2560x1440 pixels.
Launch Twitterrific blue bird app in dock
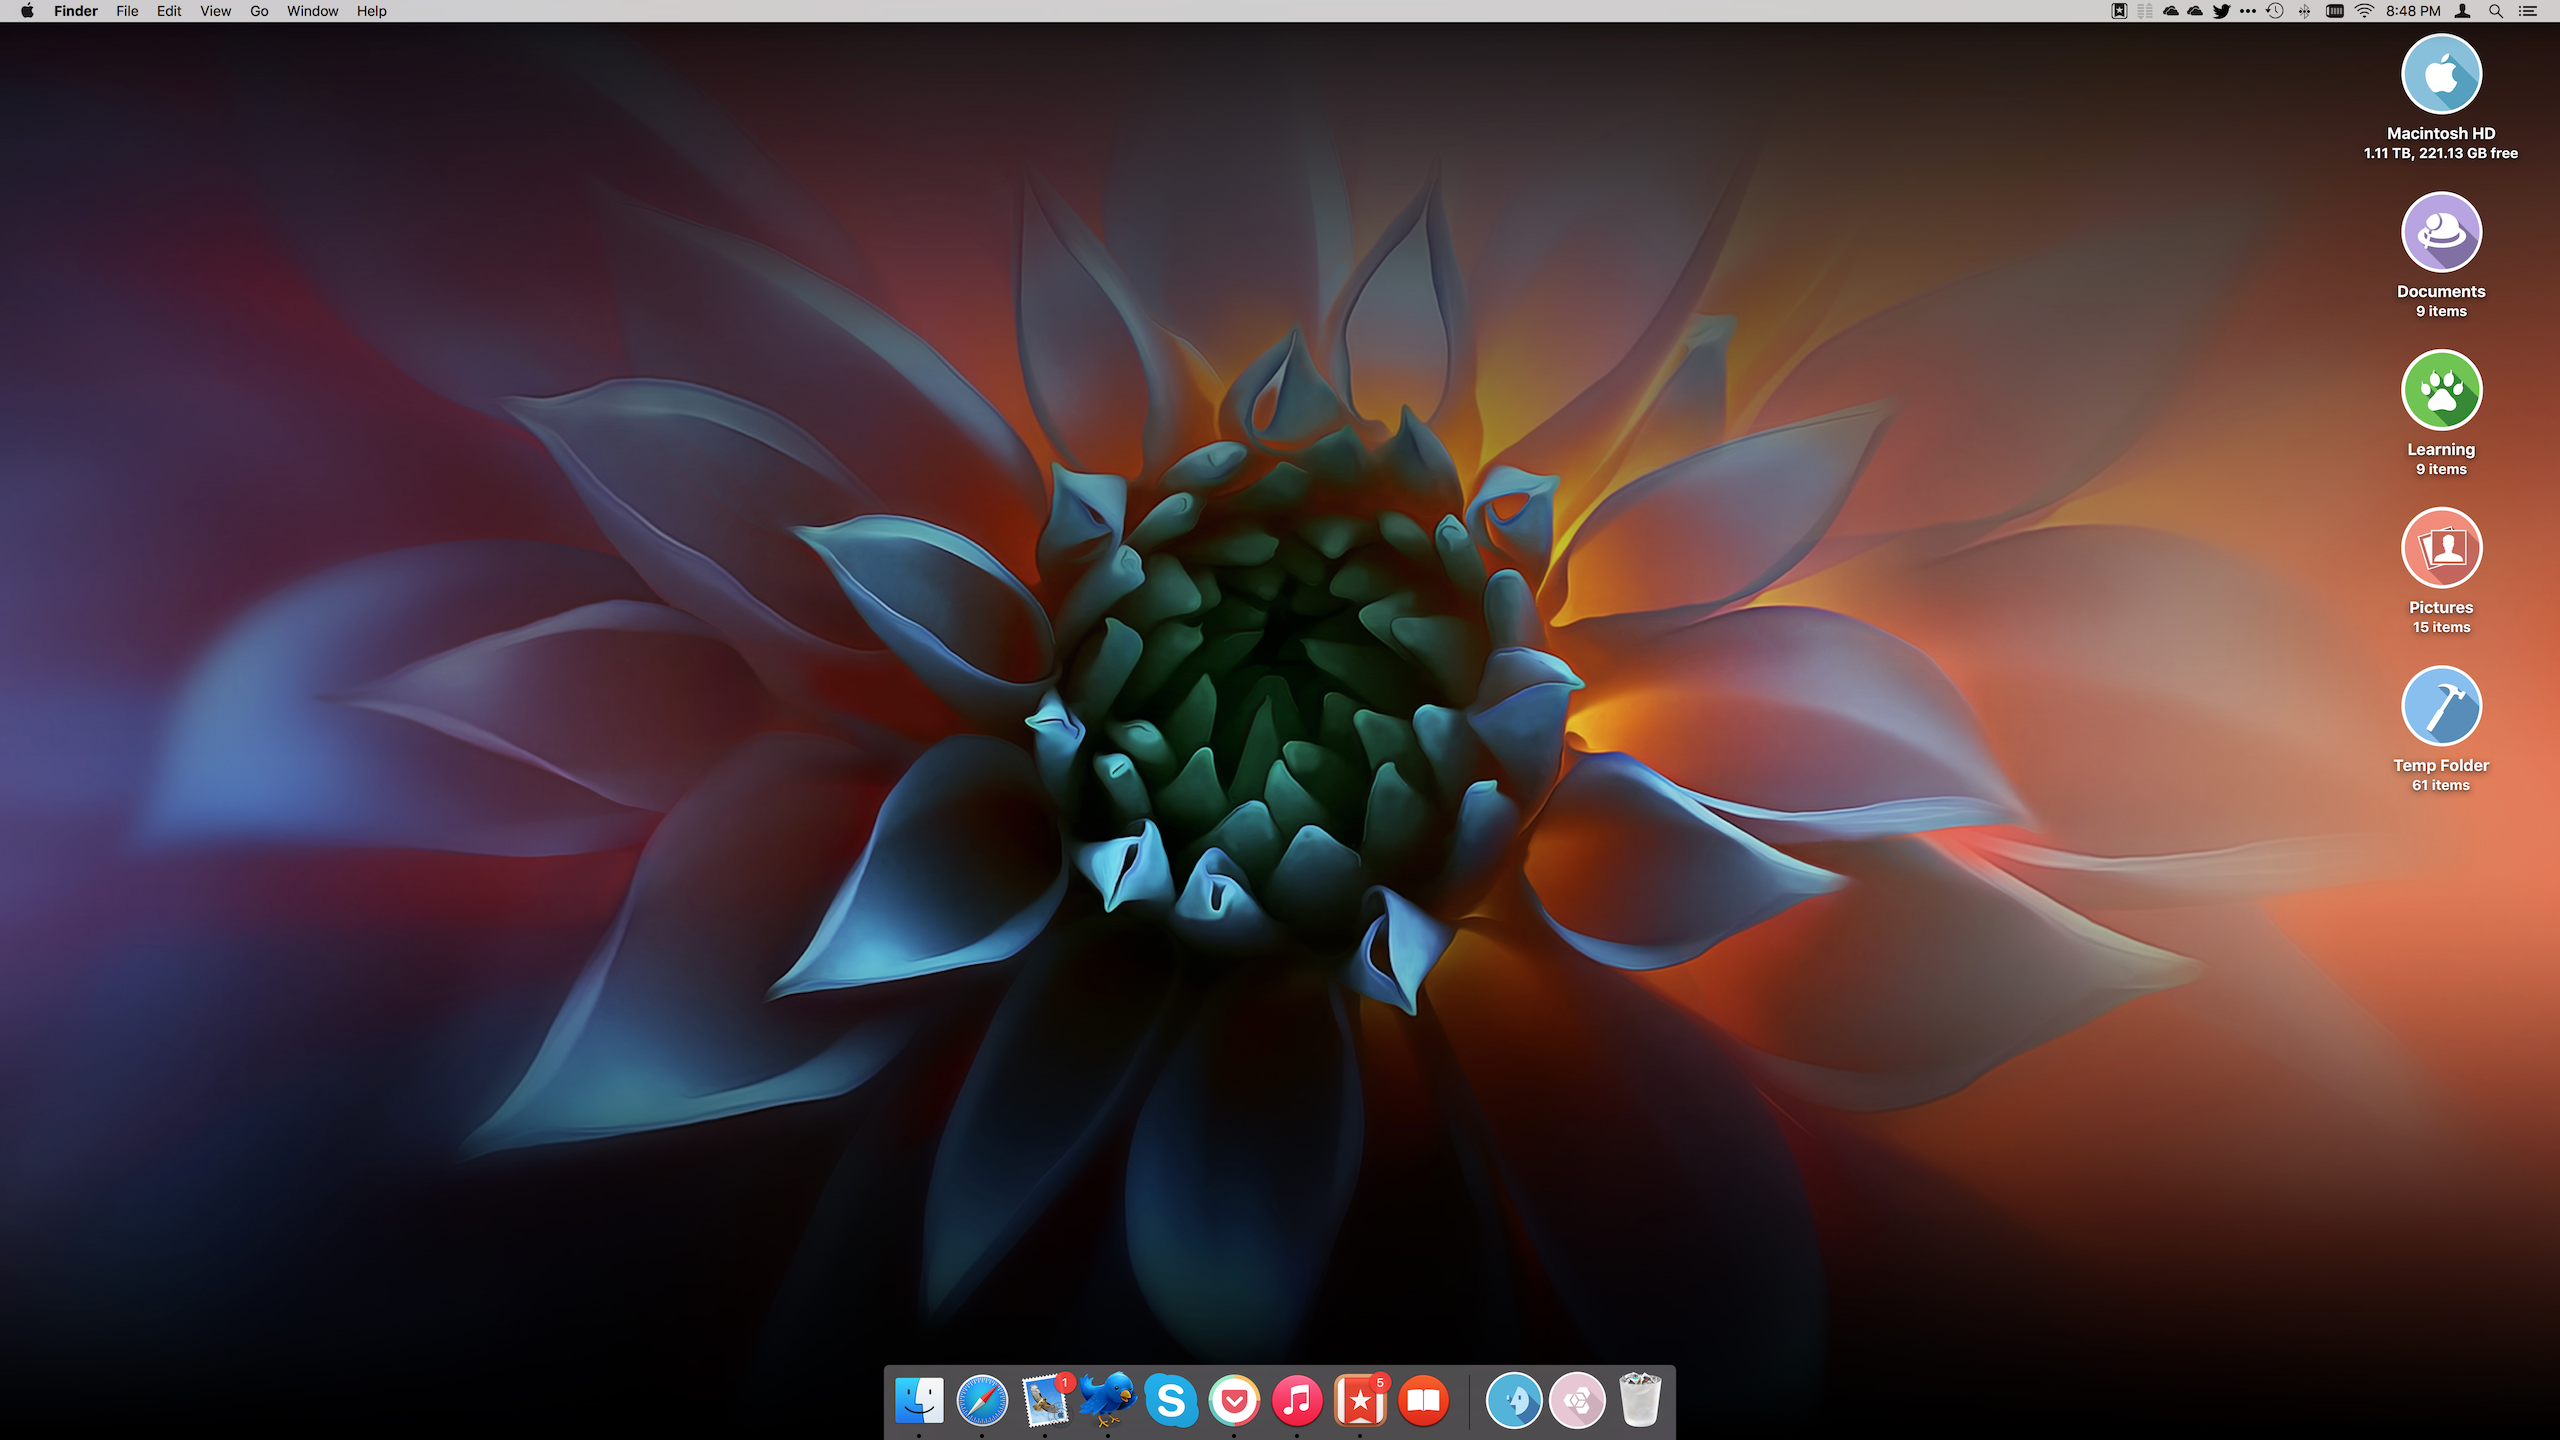(x=1108, y=1398)
